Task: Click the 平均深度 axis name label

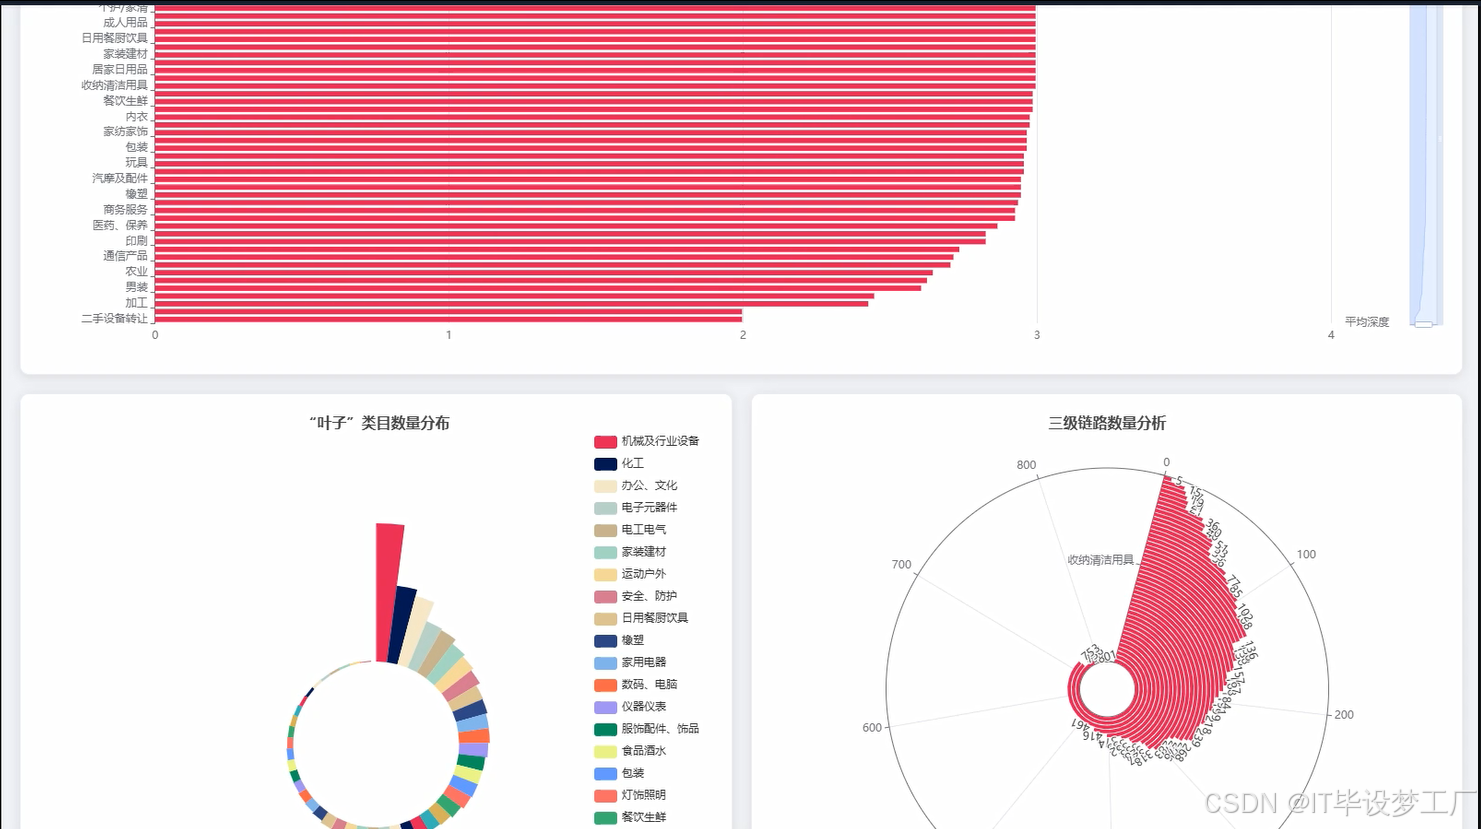Action: (x=1367, y=322)
